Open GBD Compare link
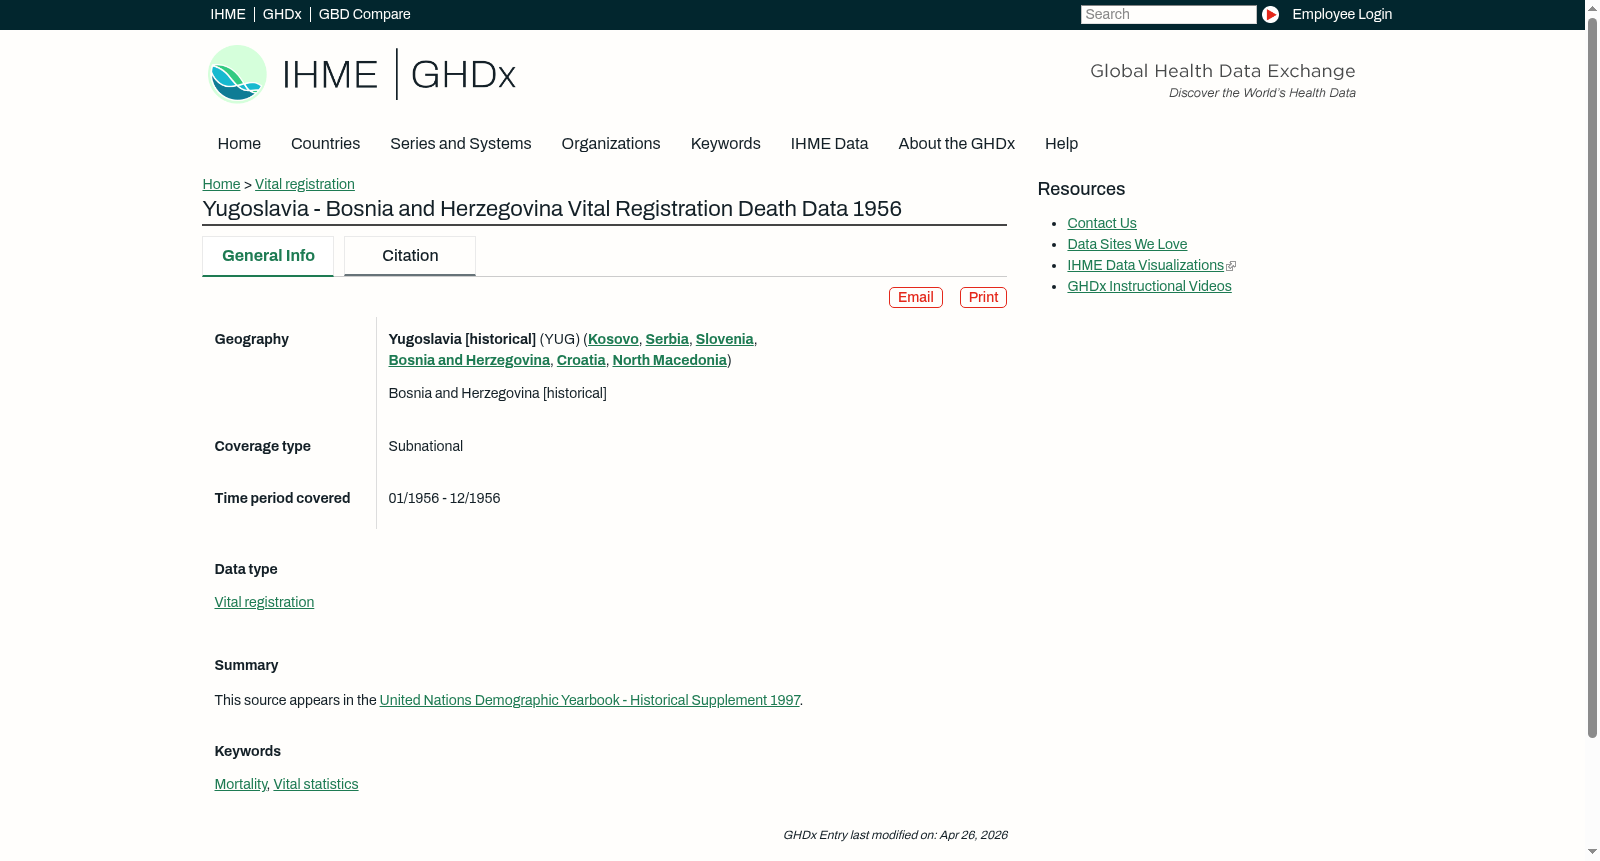Screen dimensions: 1600x861 tap(364, 14)
